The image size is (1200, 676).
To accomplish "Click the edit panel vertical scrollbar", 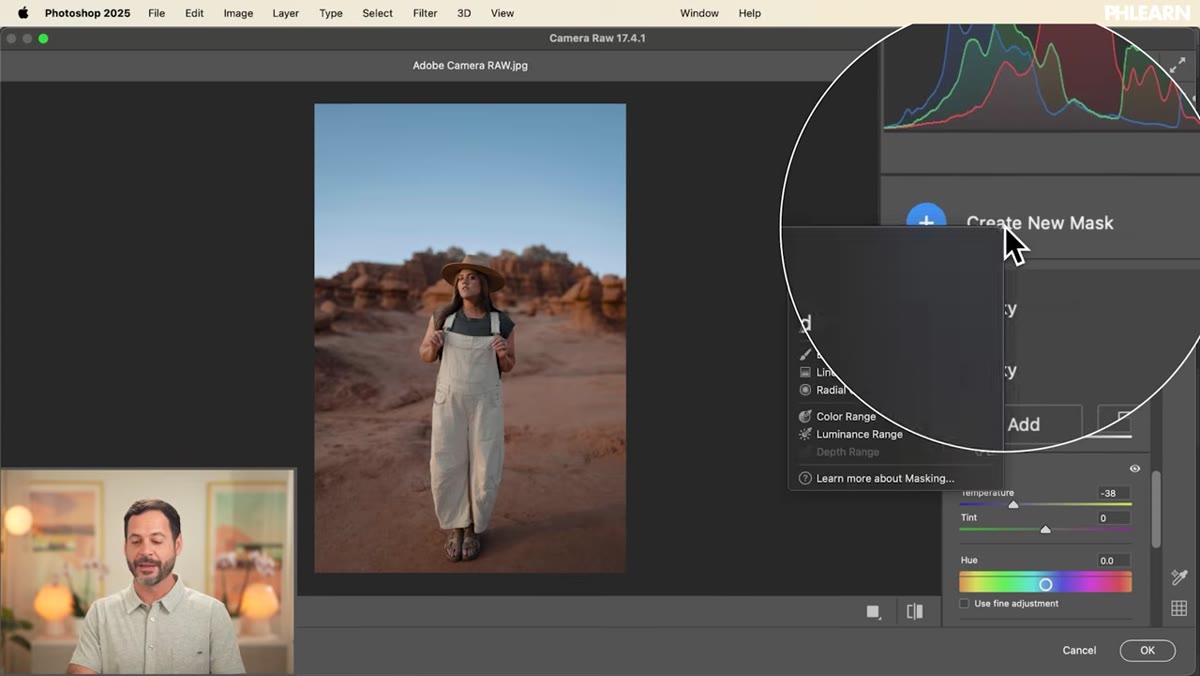I will pyautogui.click(x=1157, y=510).
